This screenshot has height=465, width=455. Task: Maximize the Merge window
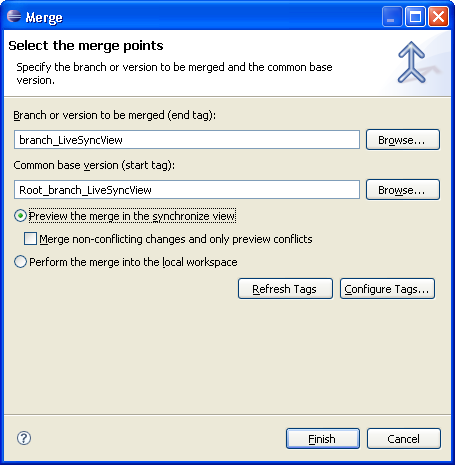pyautogui.click(x=415, y=16)
